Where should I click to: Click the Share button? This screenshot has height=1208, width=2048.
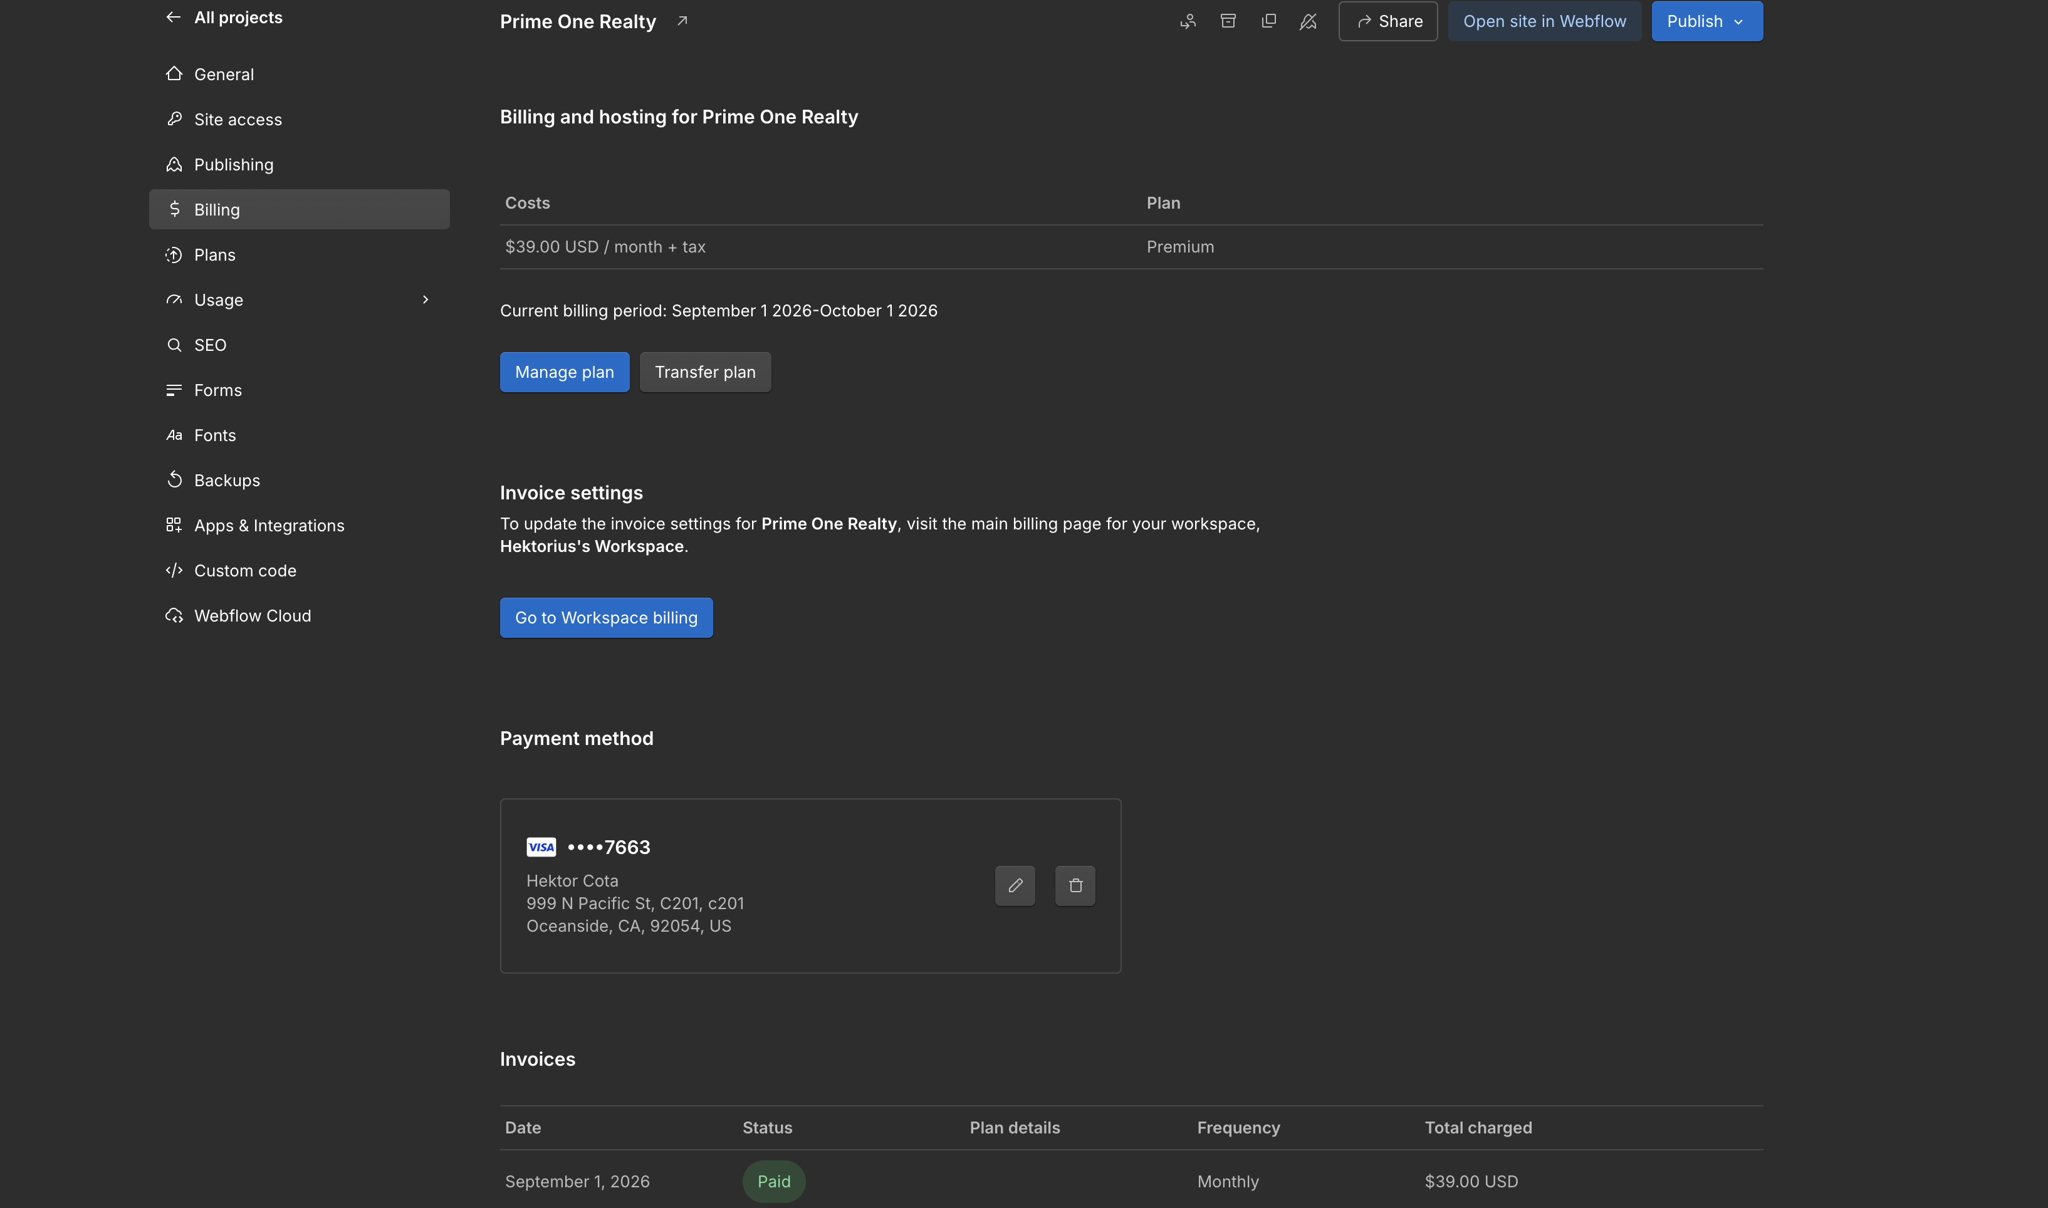click(1388, 21)
